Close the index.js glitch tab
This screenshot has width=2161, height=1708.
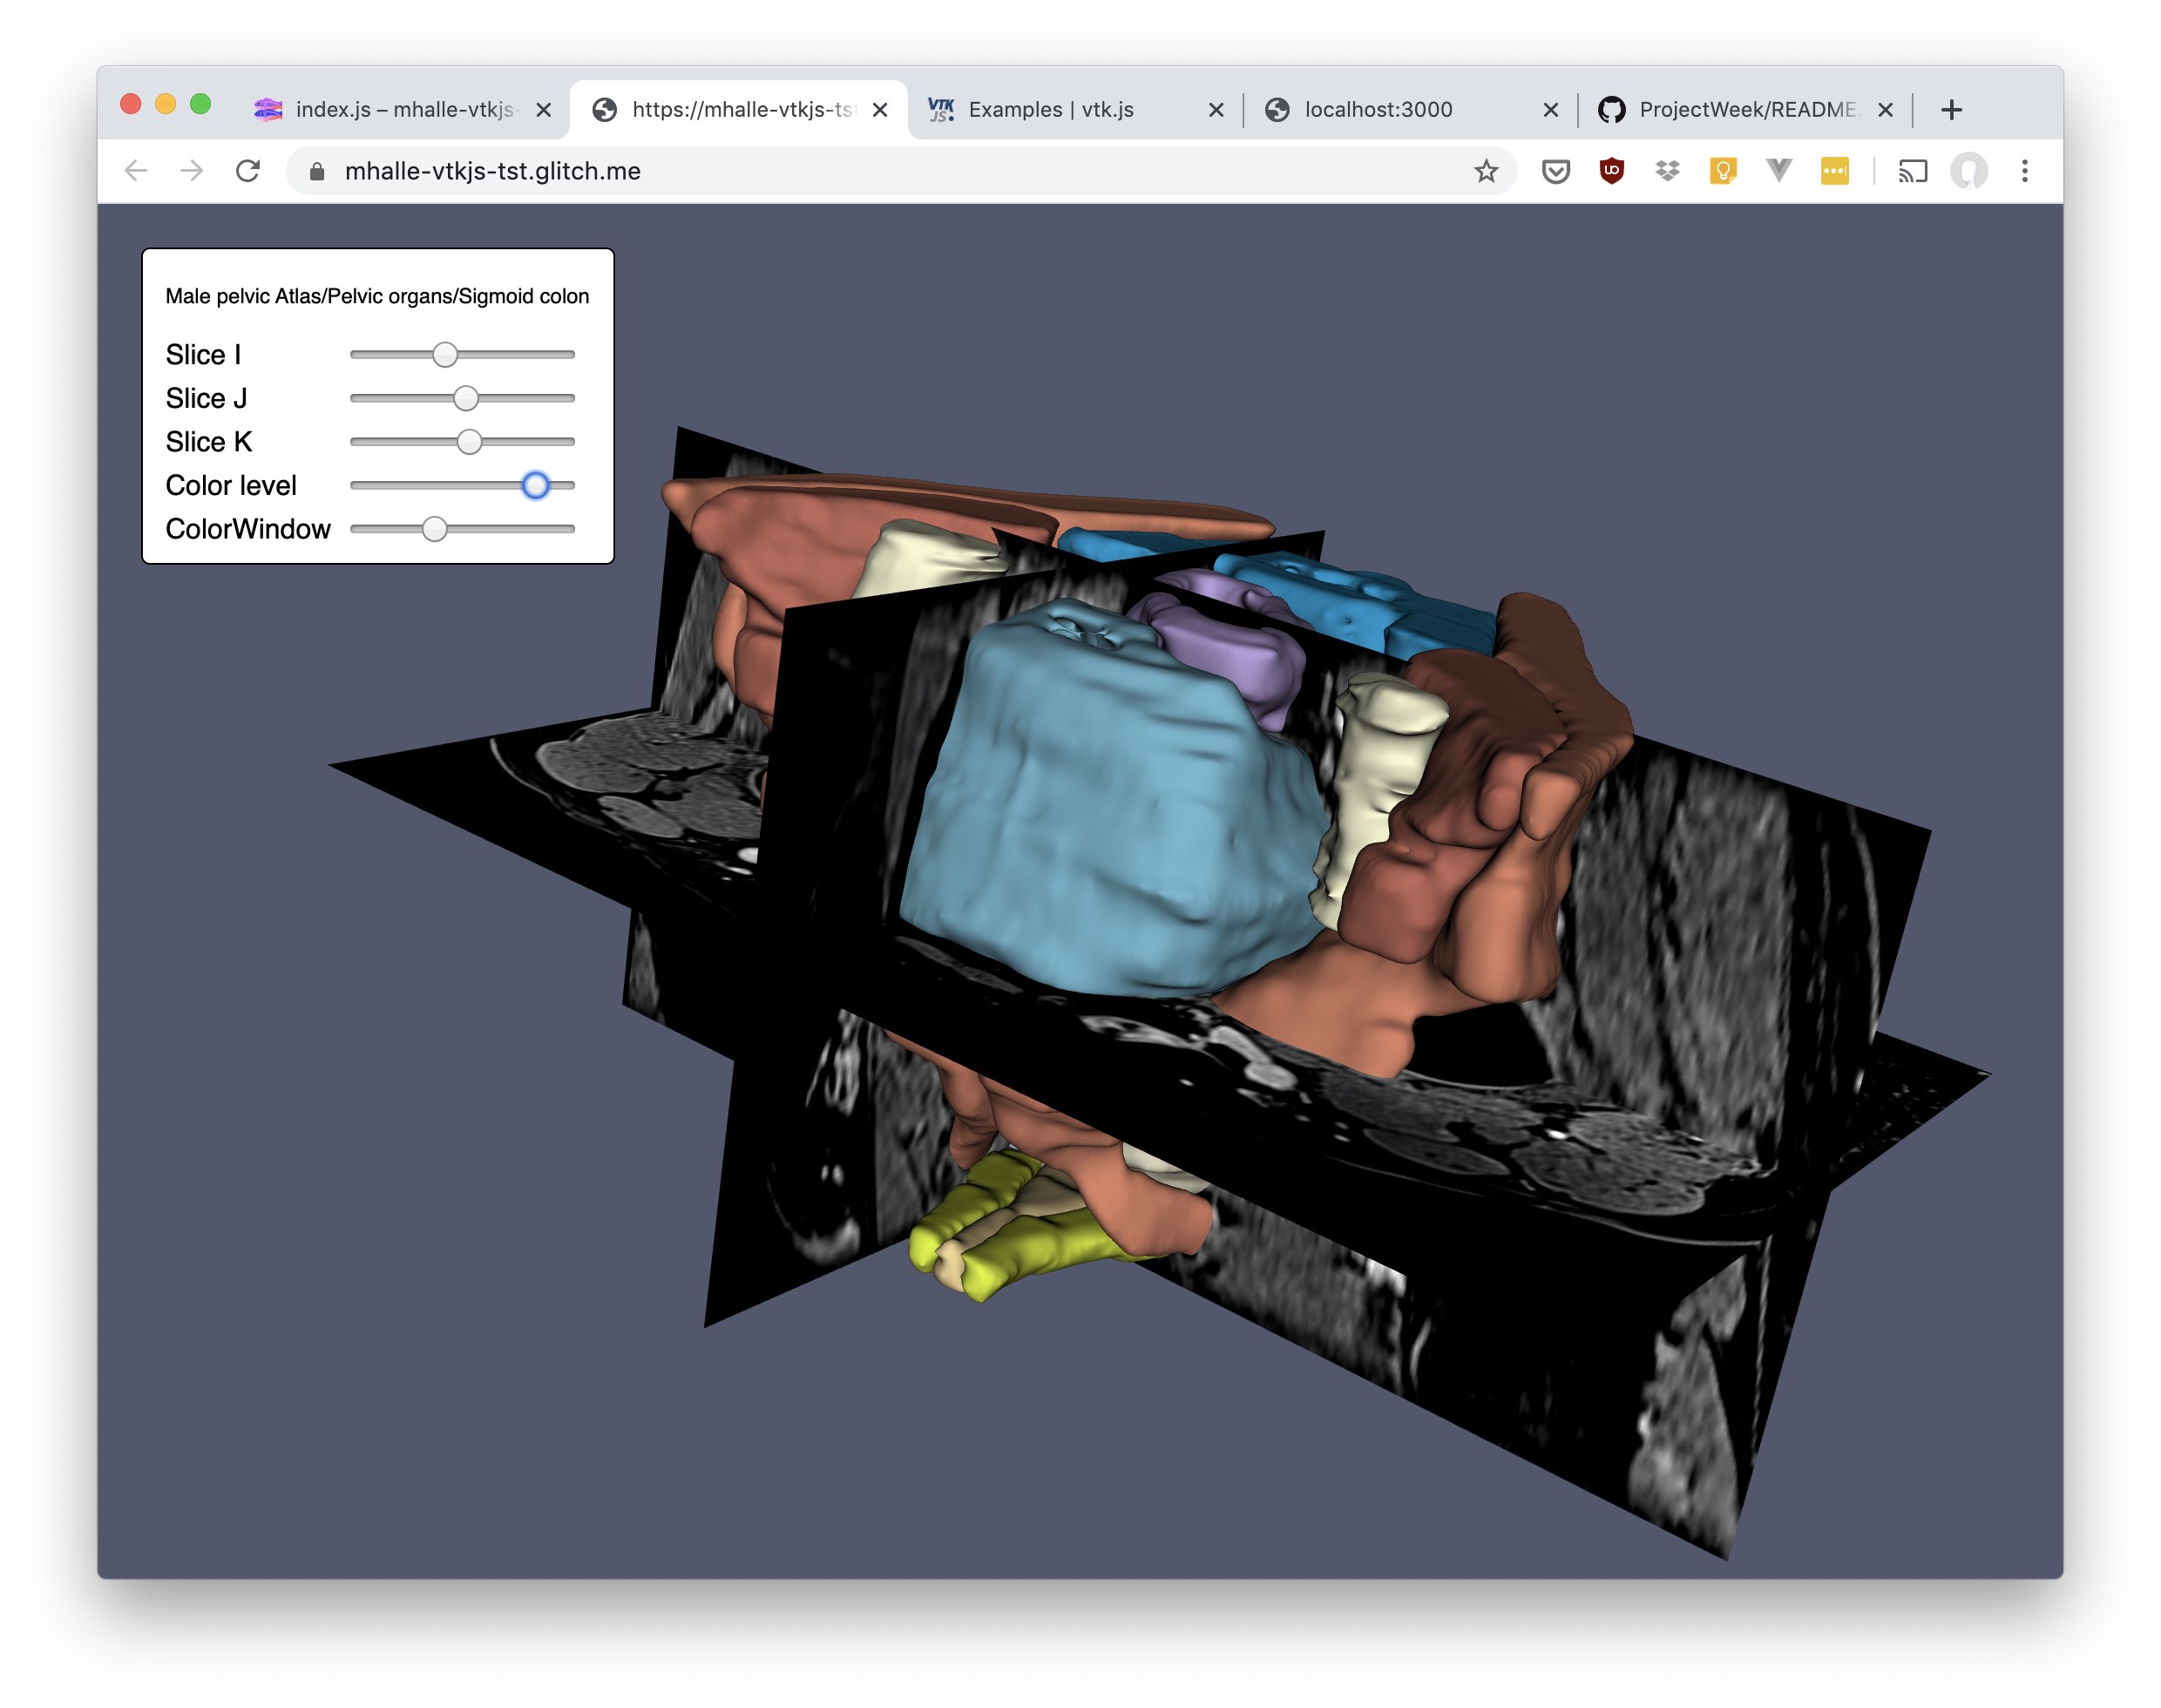pos(543,110)
